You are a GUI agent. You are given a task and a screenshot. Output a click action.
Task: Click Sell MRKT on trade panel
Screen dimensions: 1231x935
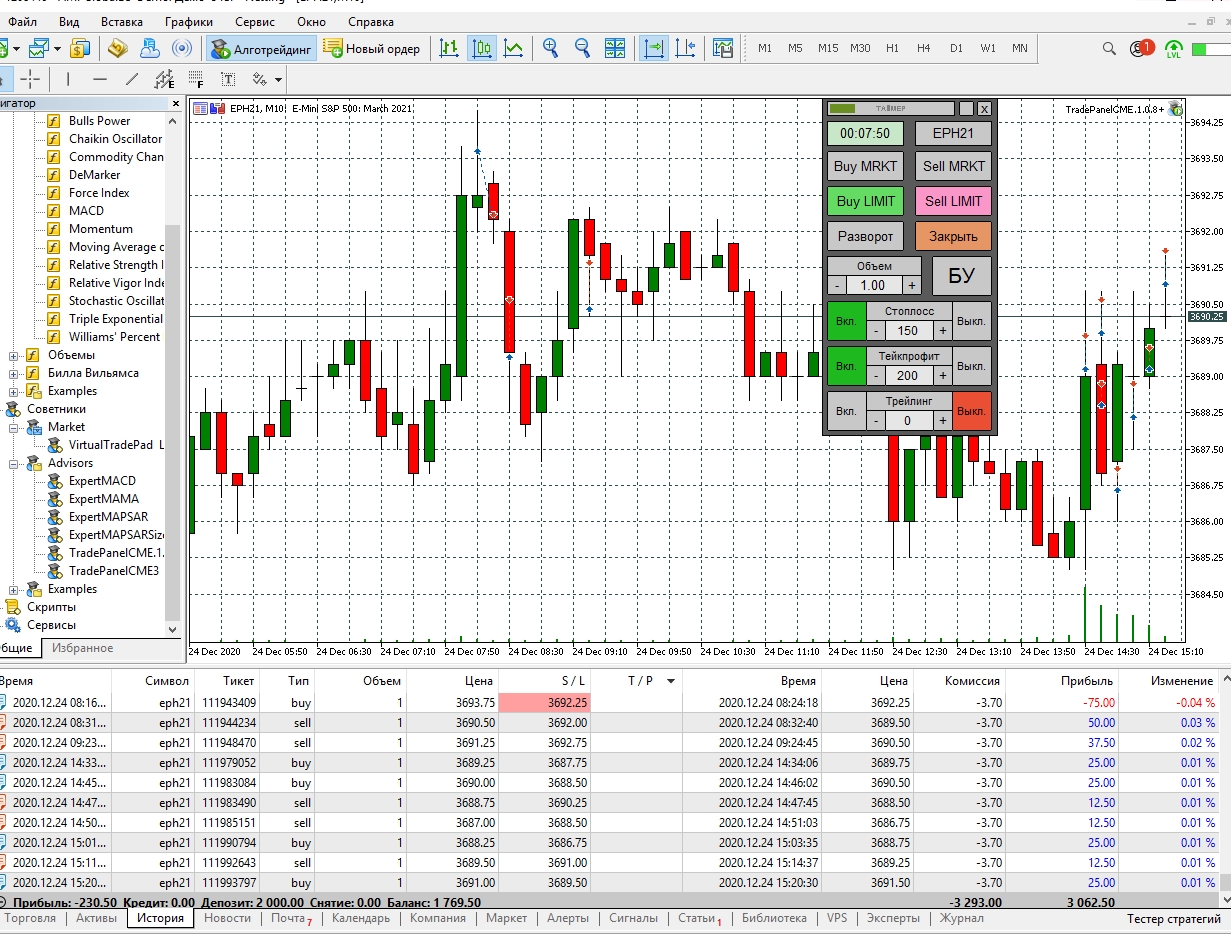tap(953, 166)
